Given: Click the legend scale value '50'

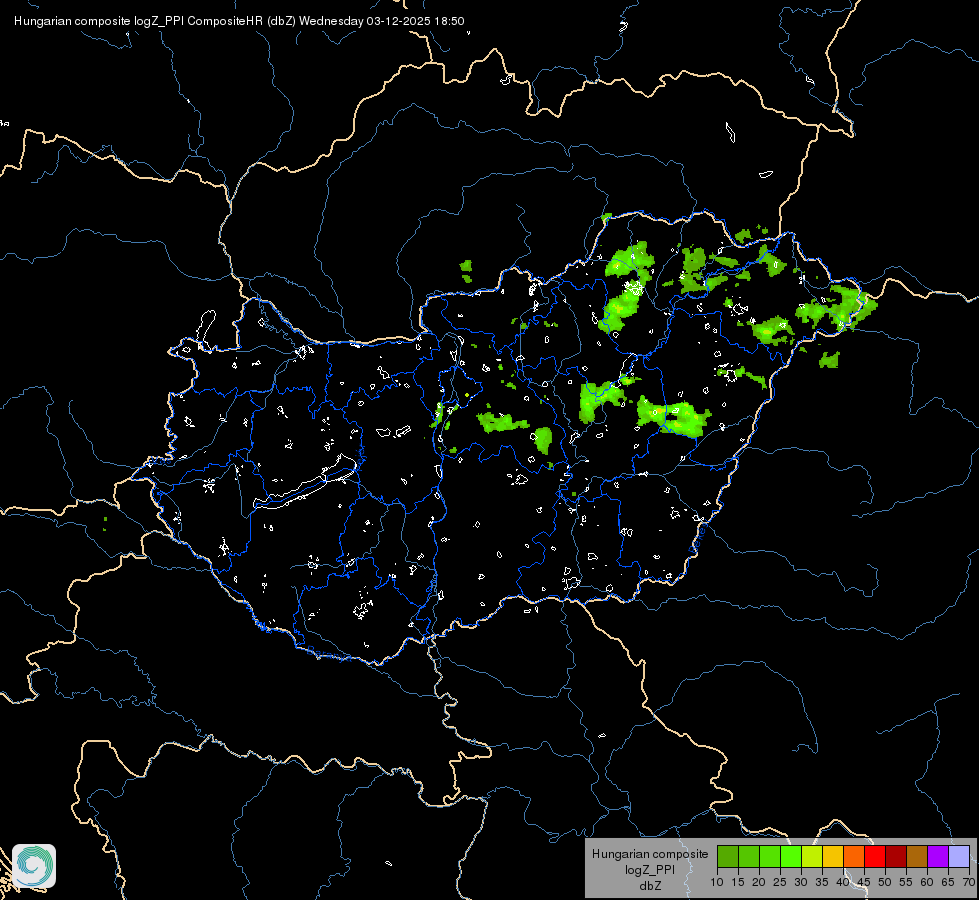Looking at the screenshot, I should point(885,882).
